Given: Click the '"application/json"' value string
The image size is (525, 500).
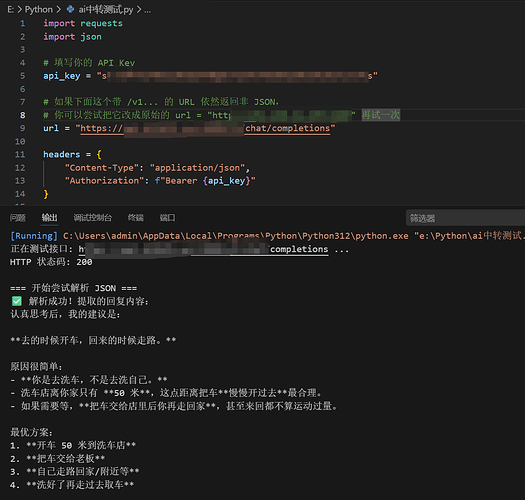Looking at the screenshot, I should pos(197,168).
